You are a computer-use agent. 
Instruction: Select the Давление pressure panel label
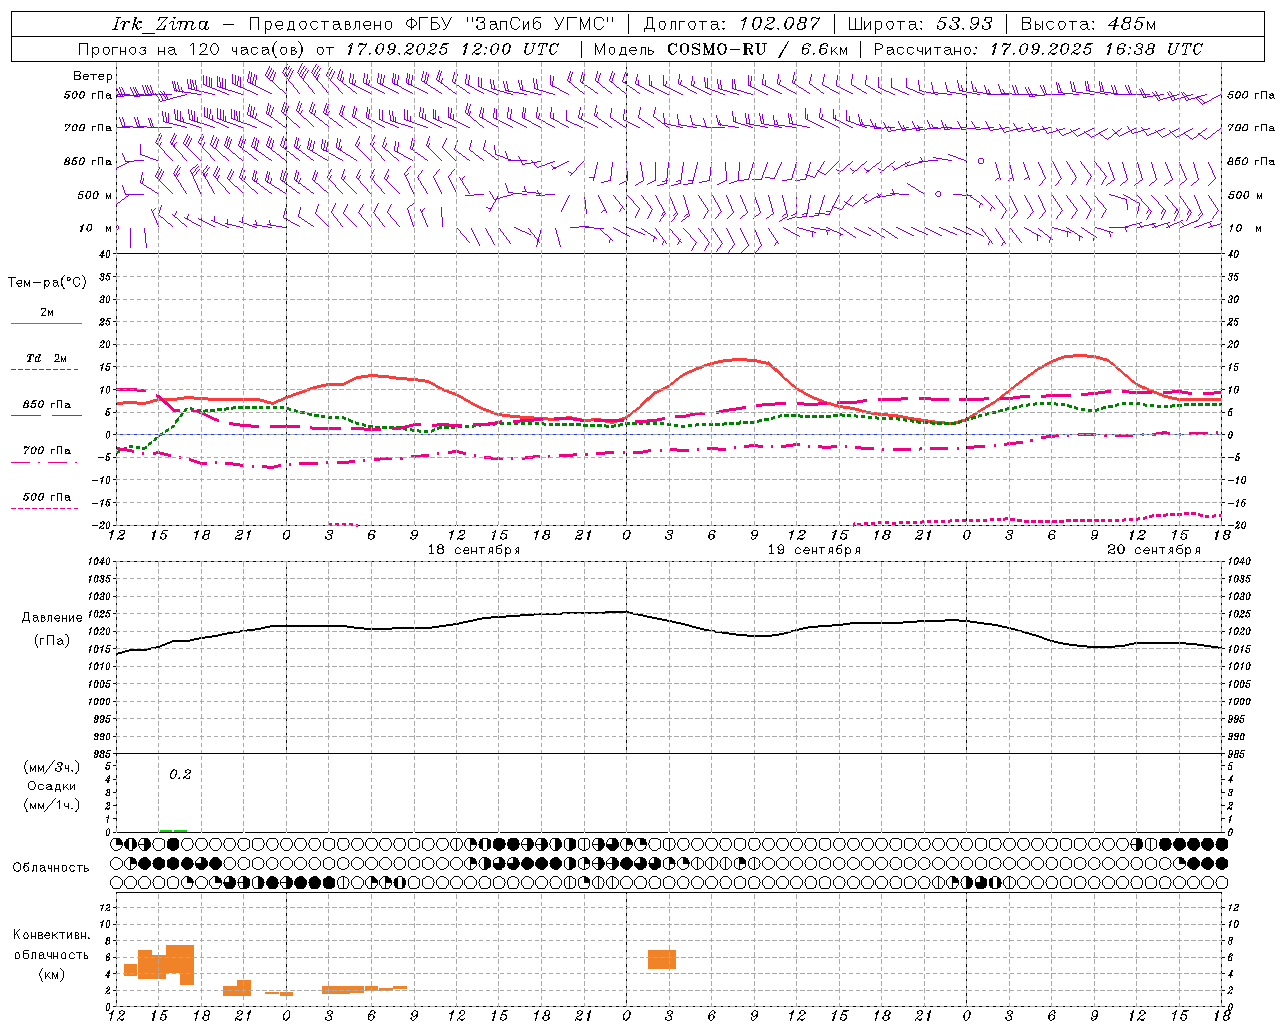click(x=52, y=618)
